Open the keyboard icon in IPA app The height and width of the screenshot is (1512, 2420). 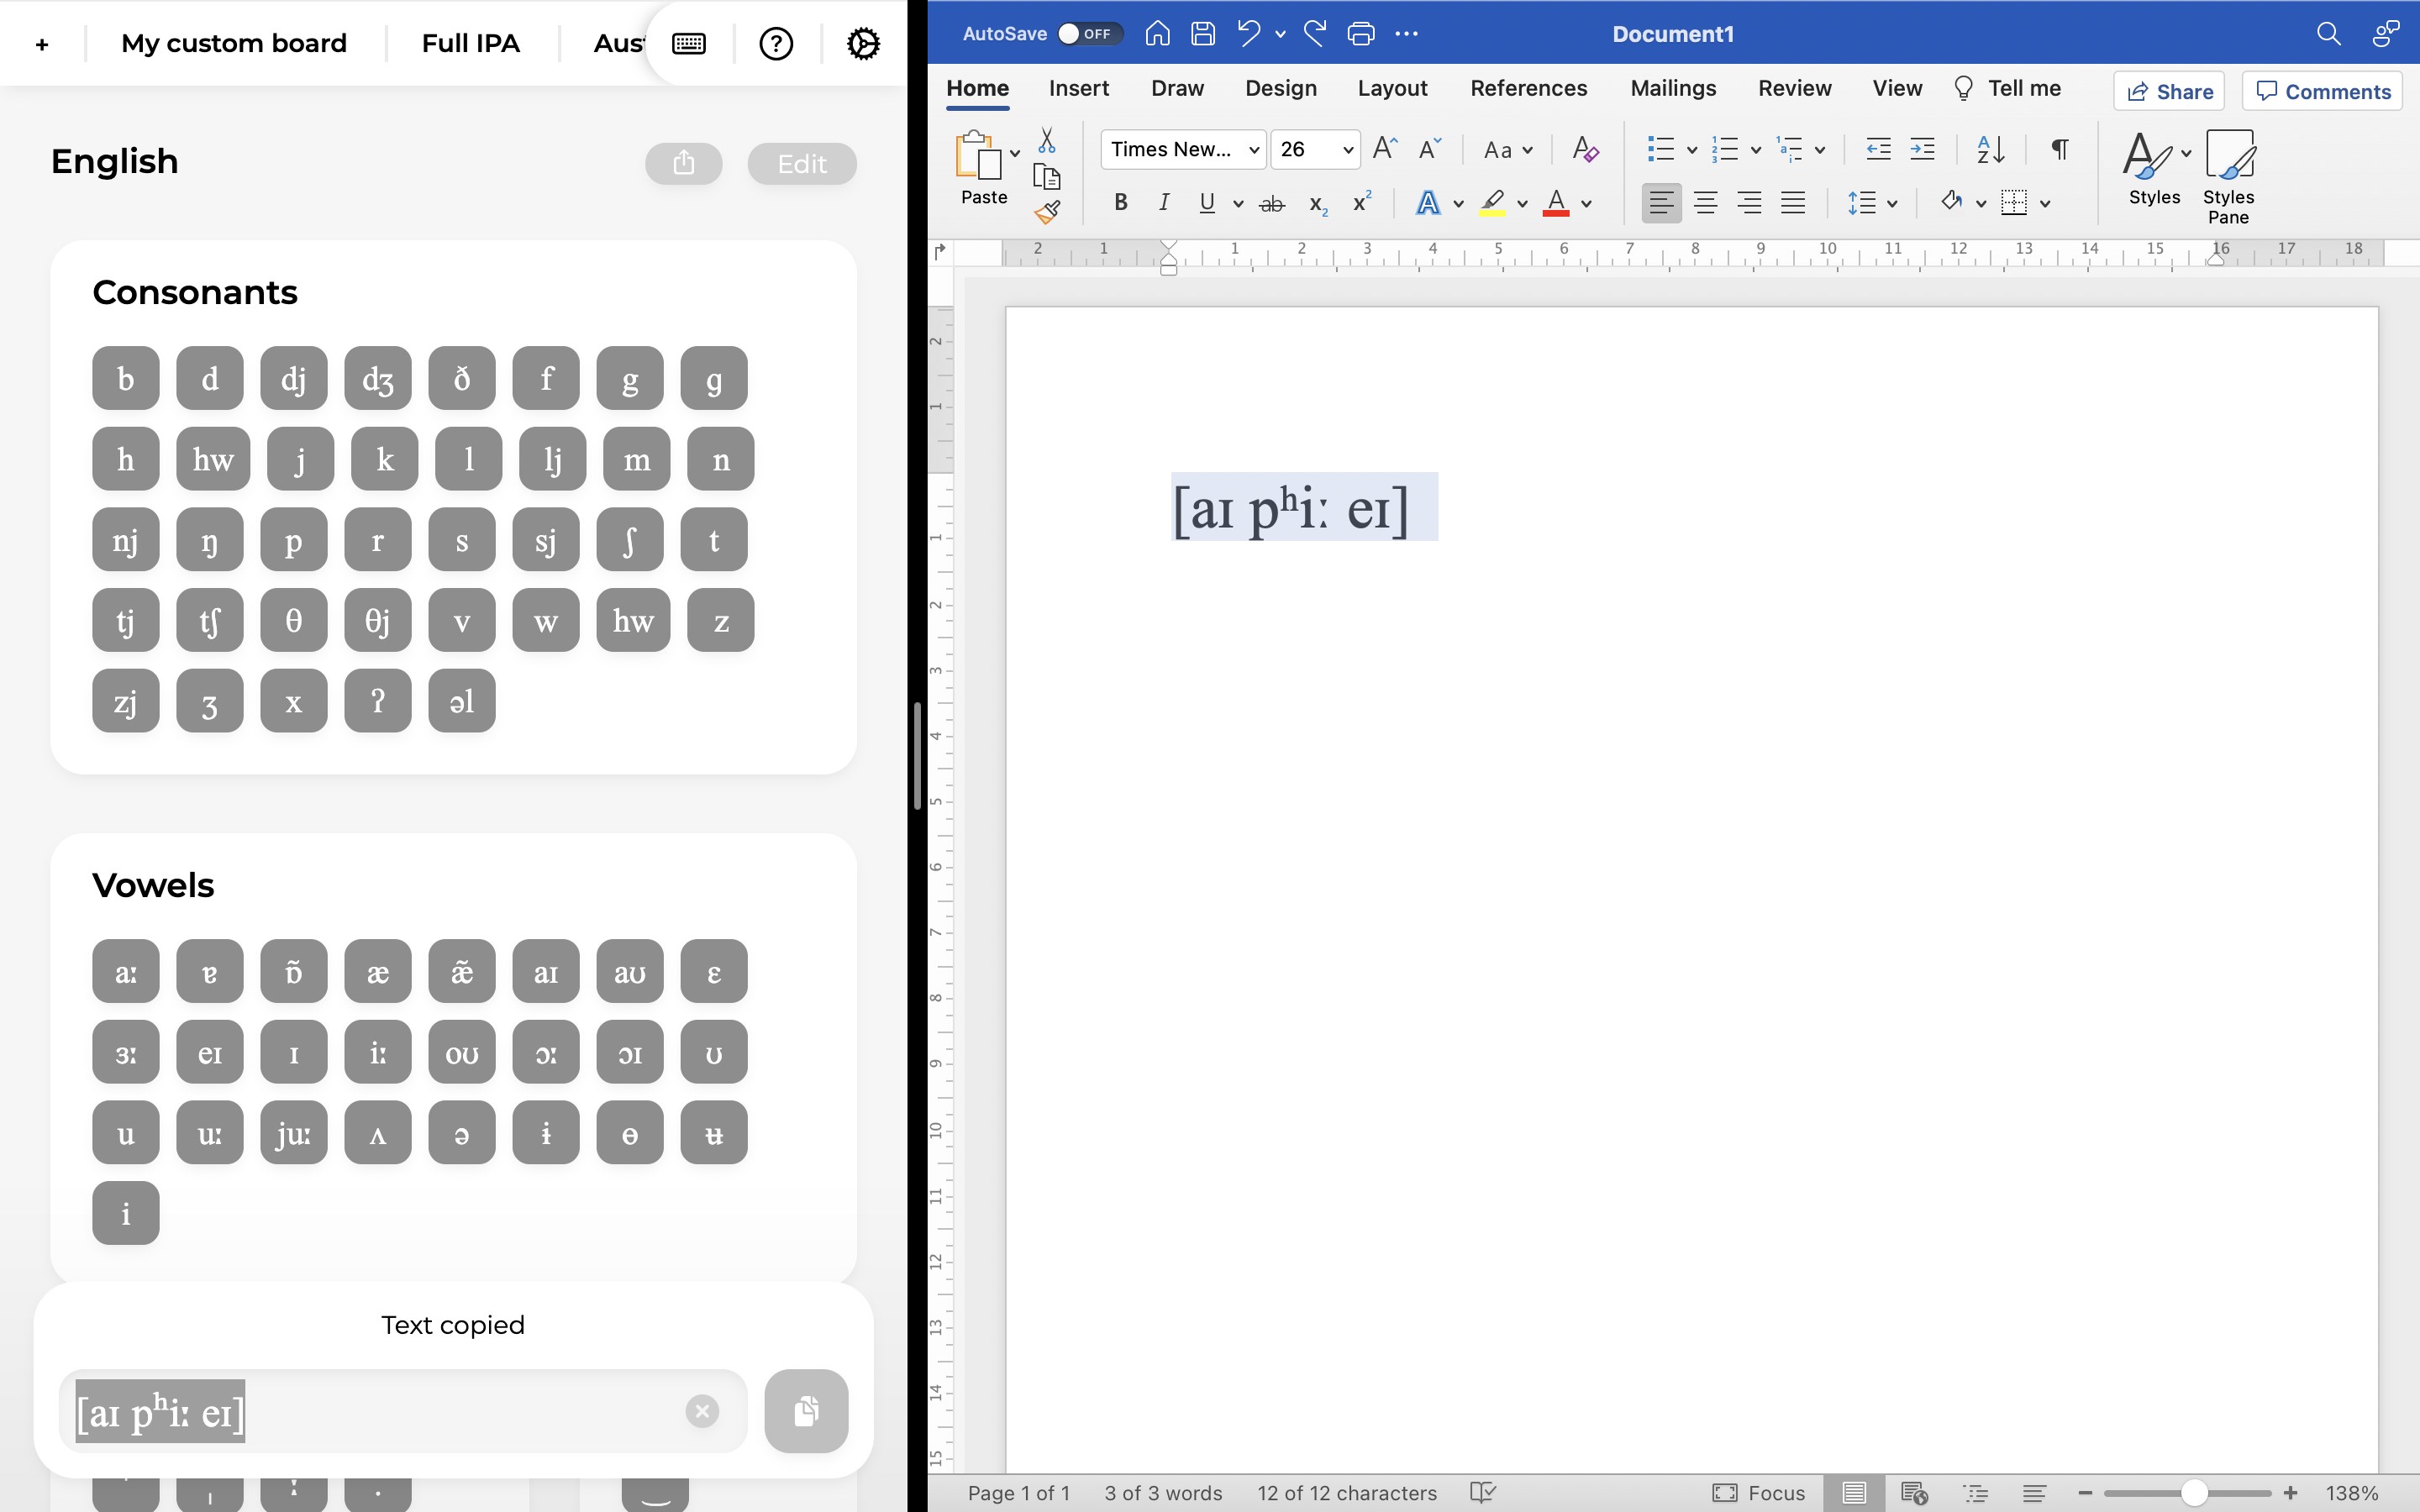[x=689, y=44]
